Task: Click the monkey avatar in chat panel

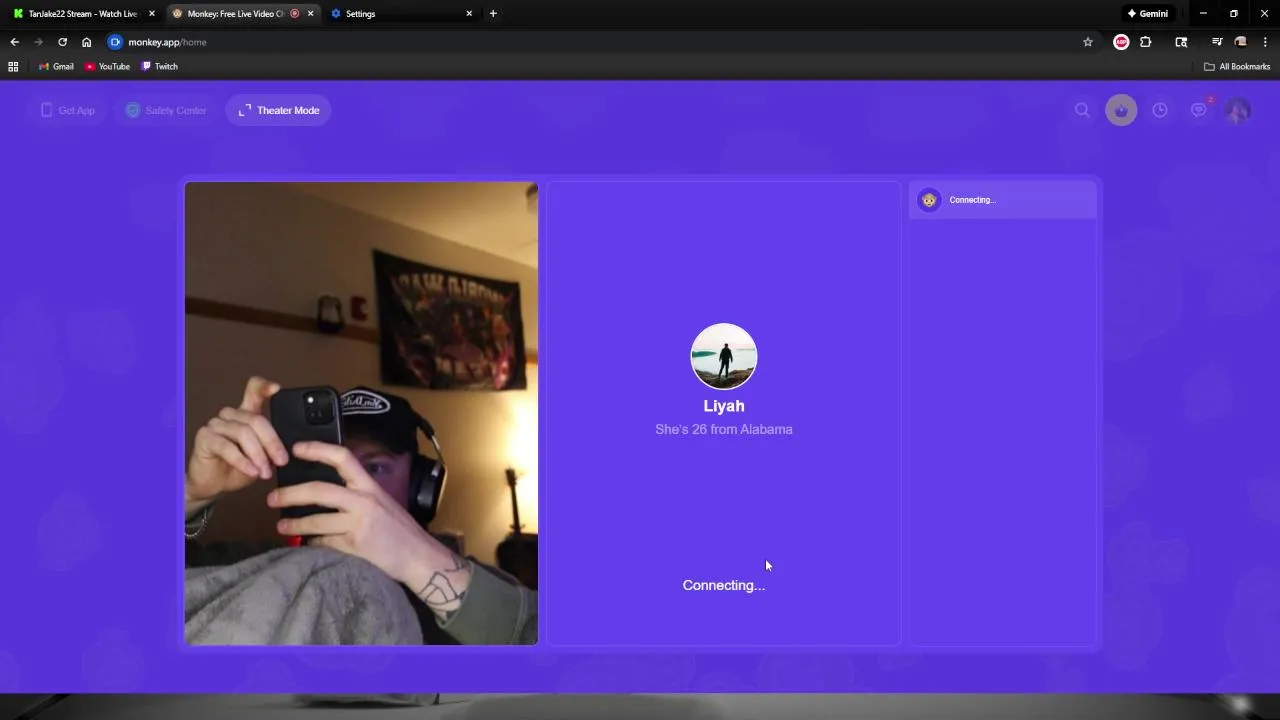Action: (x=930, y=200)
